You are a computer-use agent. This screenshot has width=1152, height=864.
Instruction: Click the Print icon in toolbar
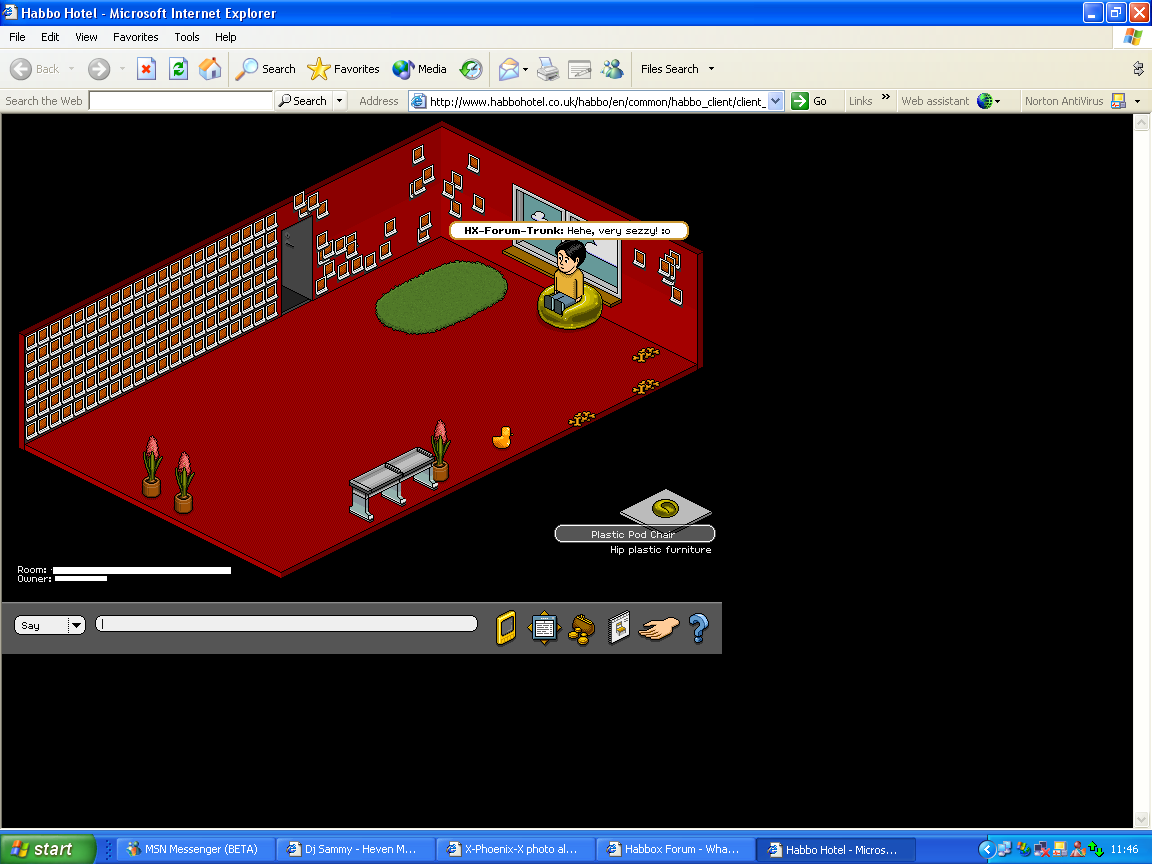coord(547,69)
